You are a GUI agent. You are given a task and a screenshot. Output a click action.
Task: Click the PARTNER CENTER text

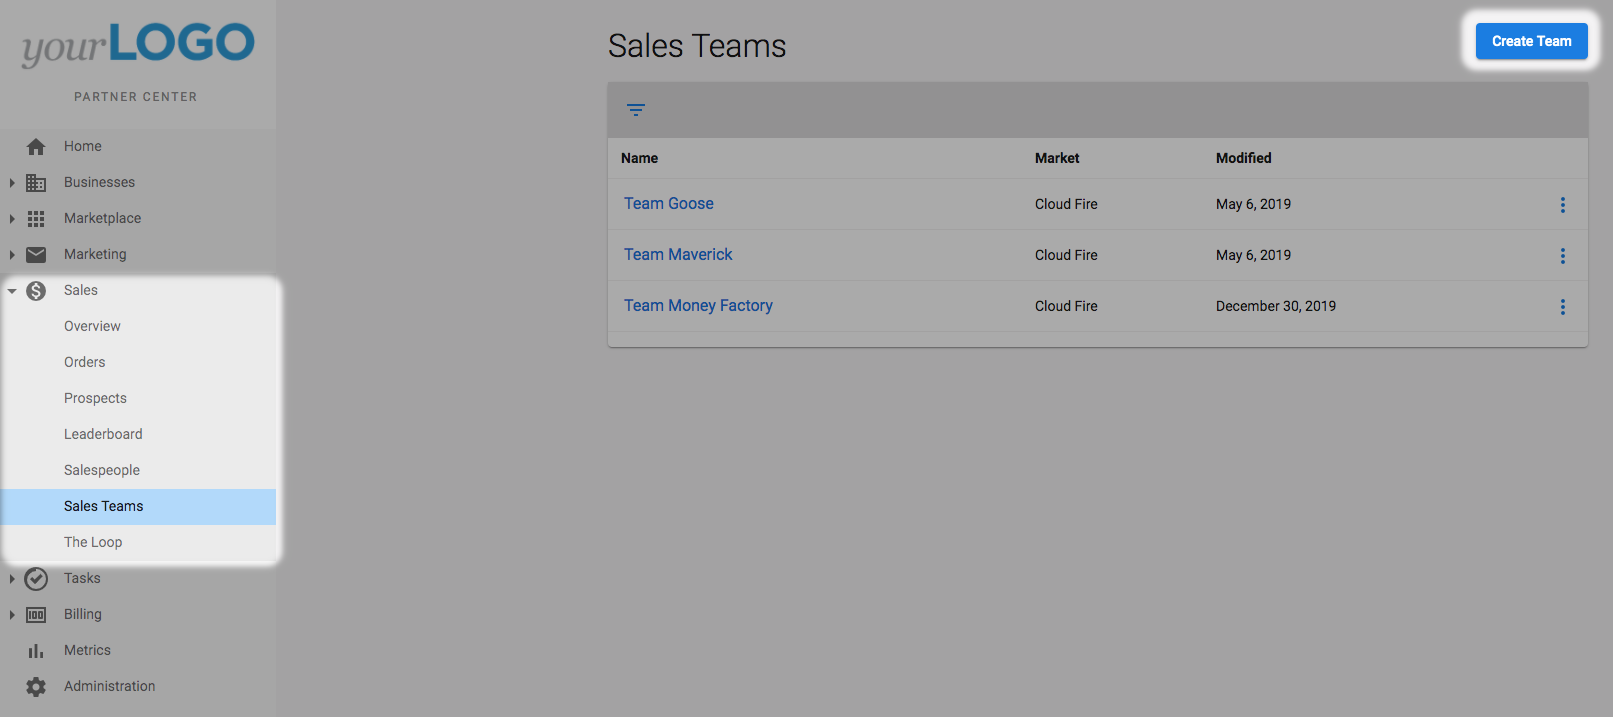click(x=136, y=97)
